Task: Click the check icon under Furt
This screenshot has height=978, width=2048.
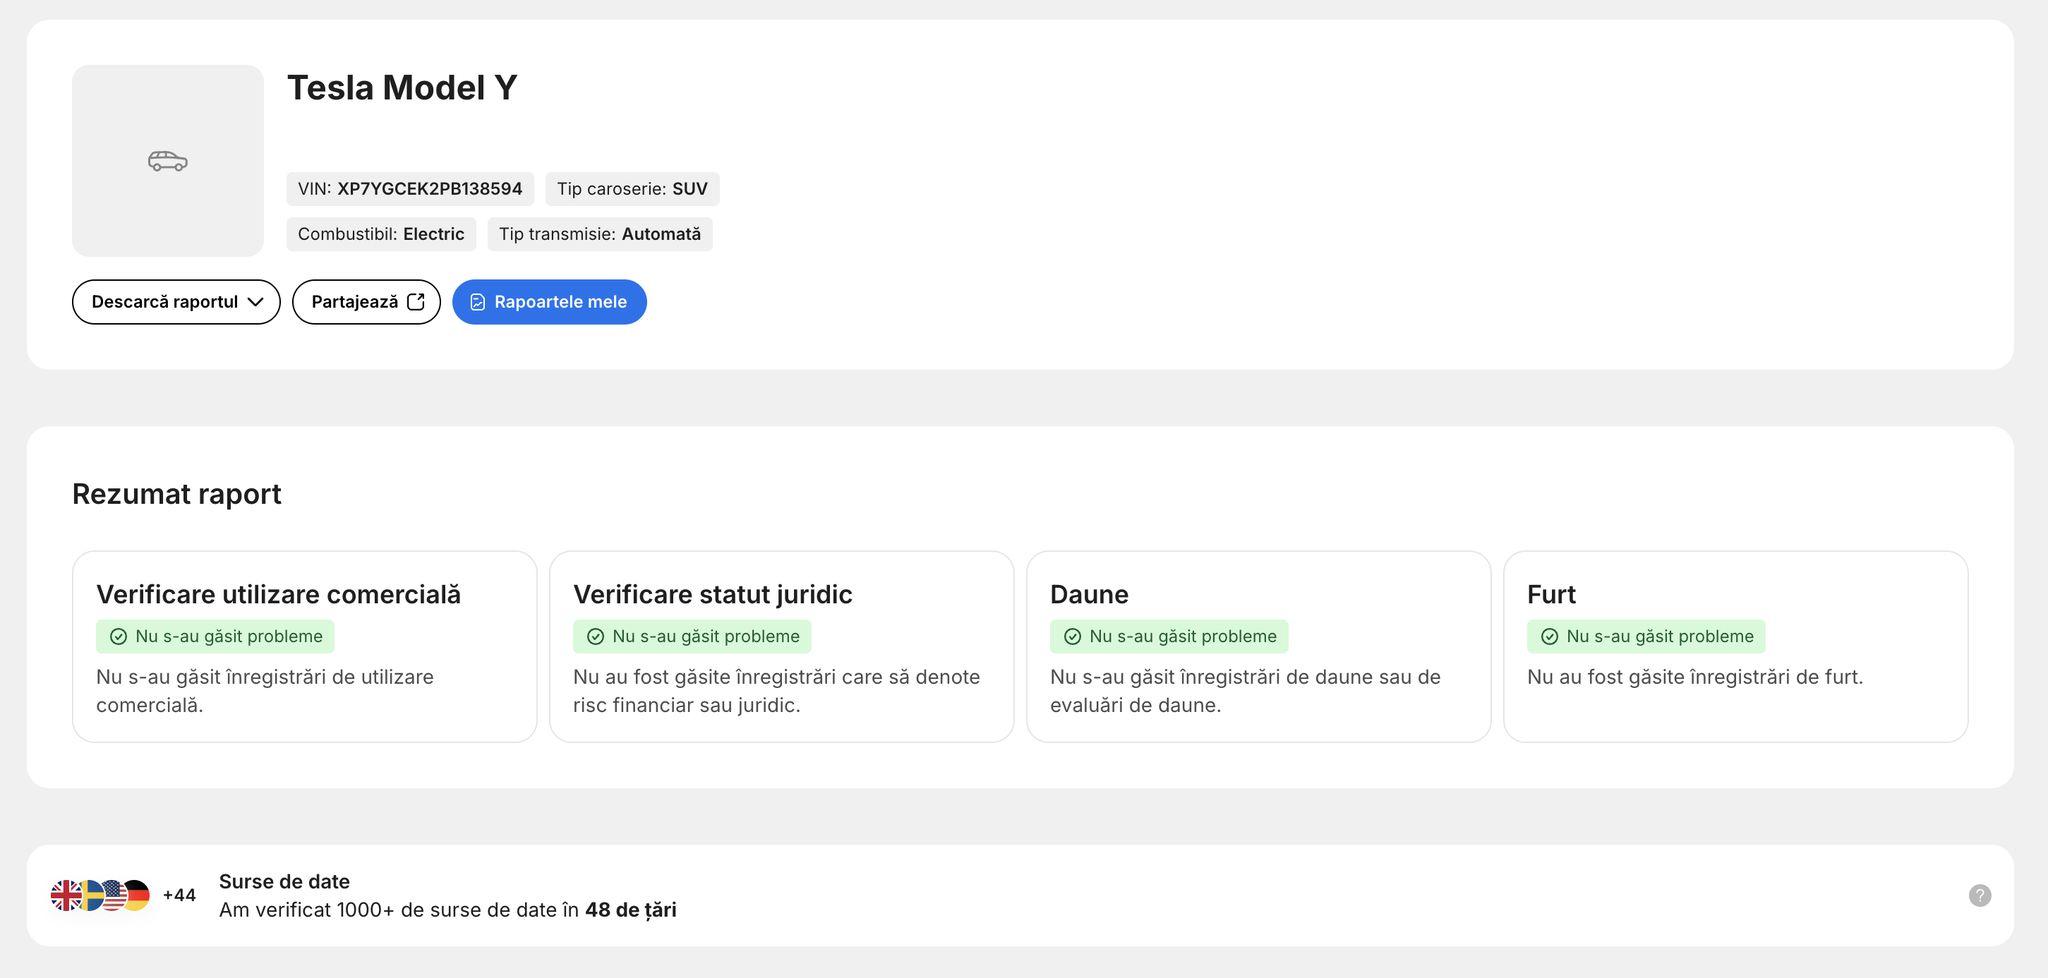Action: pyautogui.click(x=1550, y=637)
